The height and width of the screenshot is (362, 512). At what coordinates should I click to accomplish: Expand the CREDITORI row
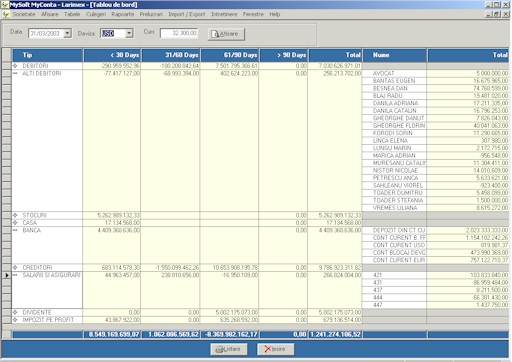click(15, 267)
